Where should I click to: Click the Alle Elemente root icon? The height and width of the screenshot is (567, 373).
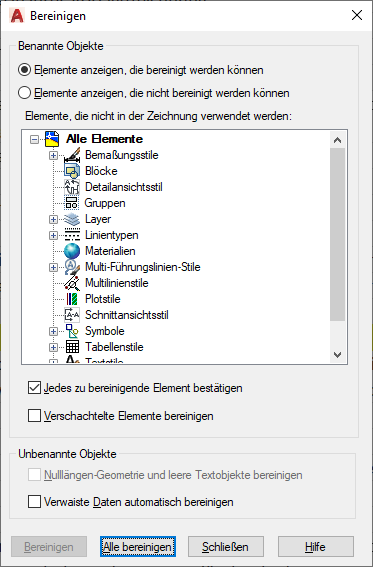click(52, 139)
